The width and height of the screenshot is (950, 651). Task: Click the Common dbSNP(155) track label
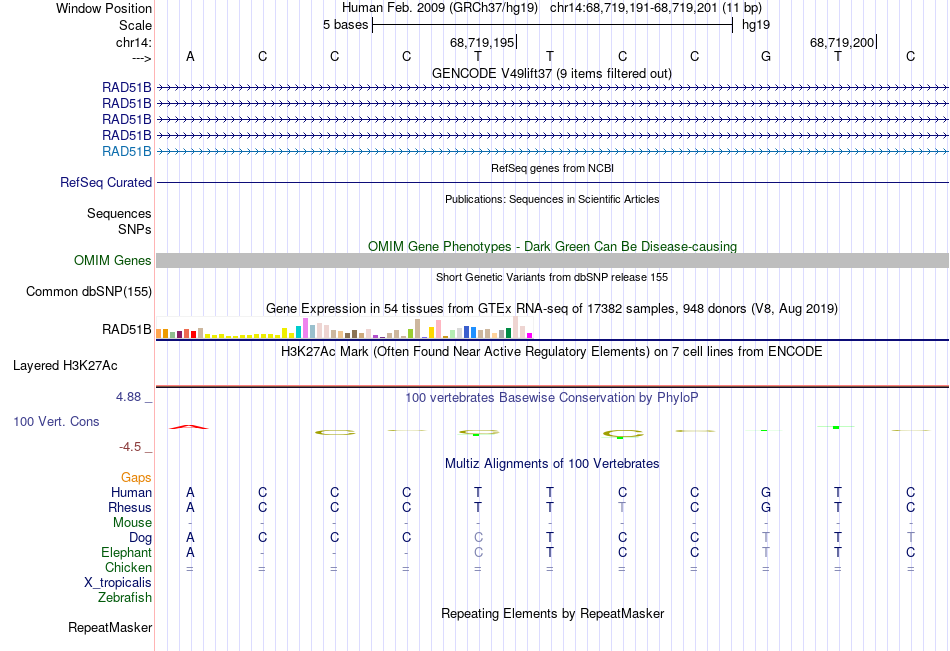click(x=89, y=292)
